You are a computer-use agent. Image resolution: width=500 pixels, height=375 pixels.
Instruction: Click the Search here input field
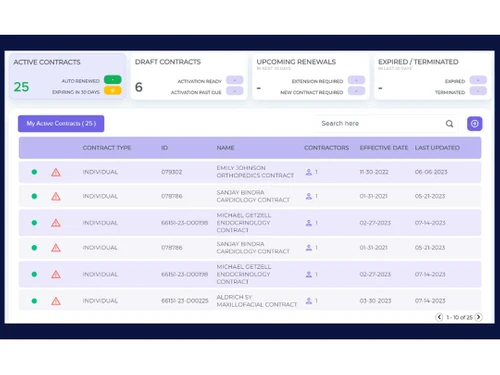pyautogui.click(x=387, y=124)
